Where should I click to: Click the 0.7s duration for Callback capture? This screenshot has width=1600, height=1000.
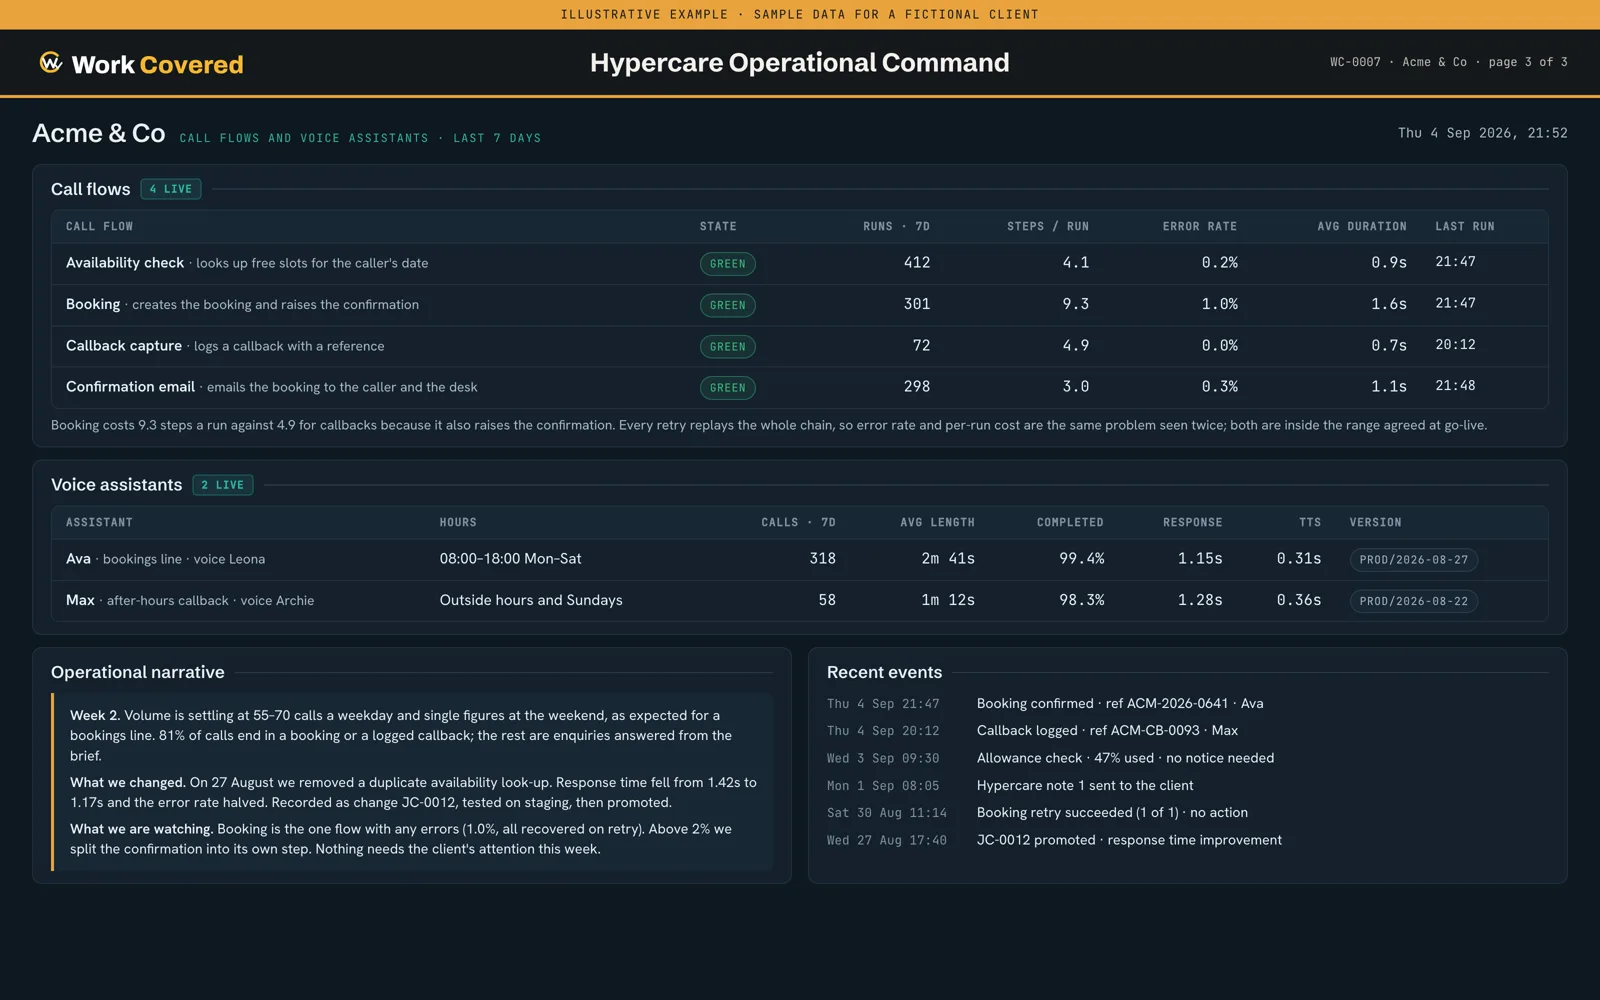1389,346
